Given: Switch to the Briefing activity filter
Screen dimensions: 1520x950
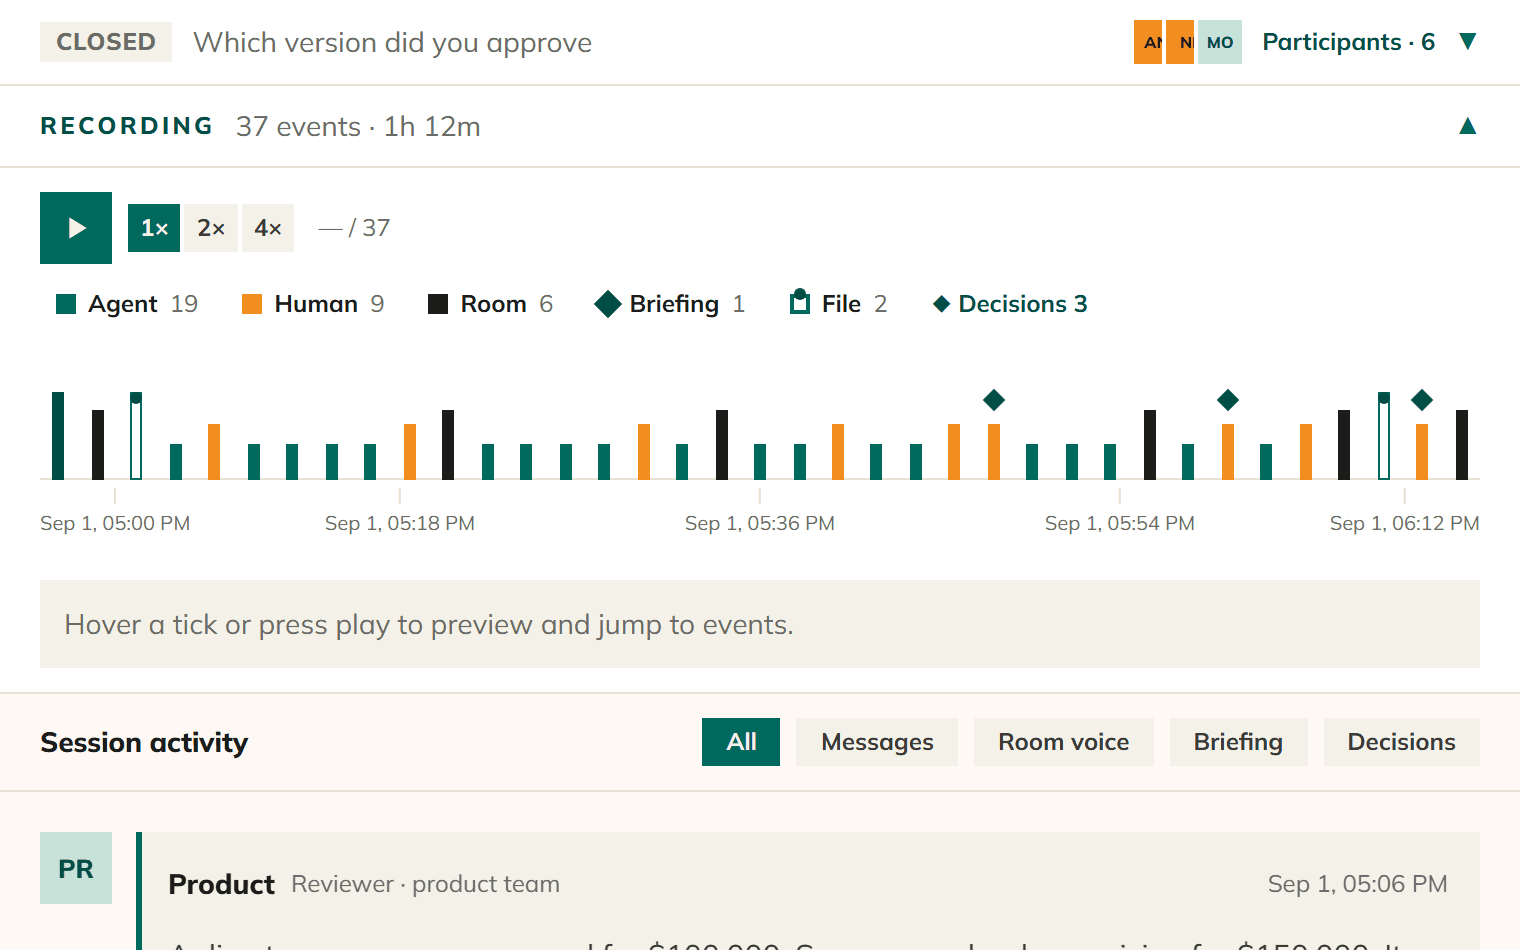Looking at the screenshot, I should (x=1238, y=742).
